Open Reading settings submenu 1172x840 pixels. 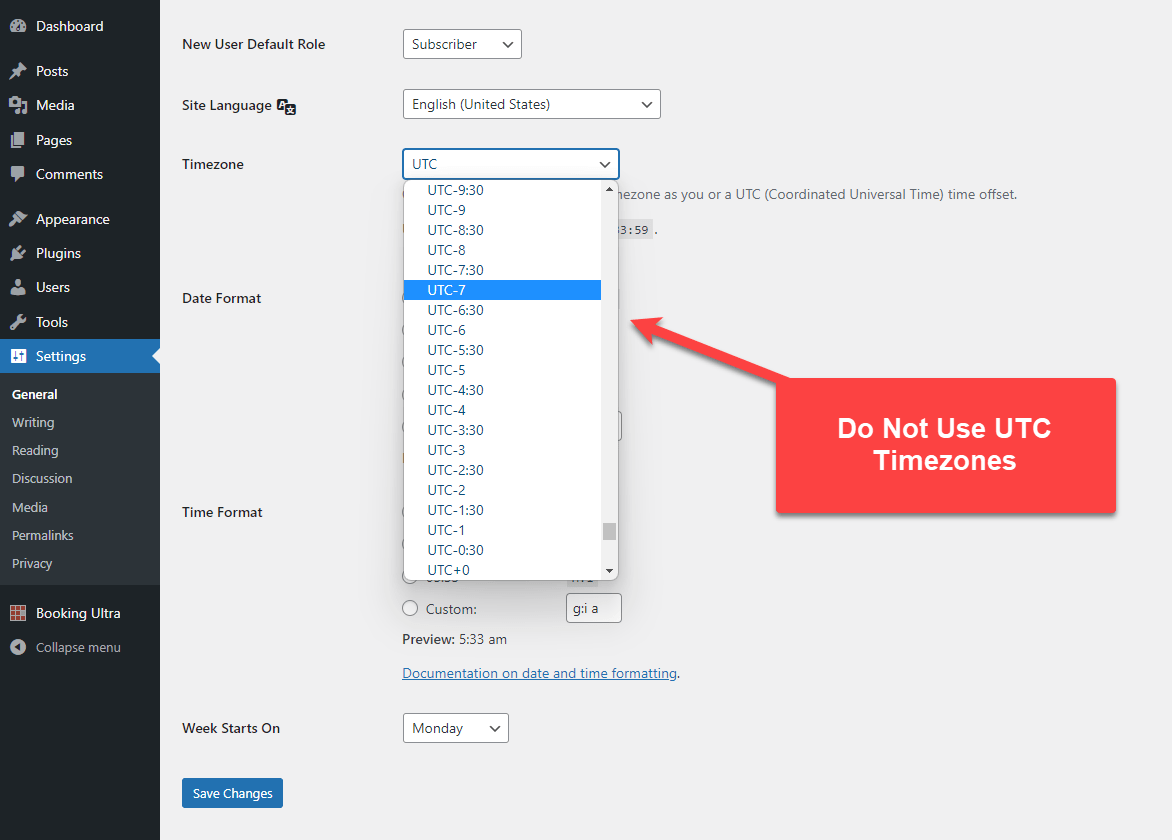click(x=35, y=451)
